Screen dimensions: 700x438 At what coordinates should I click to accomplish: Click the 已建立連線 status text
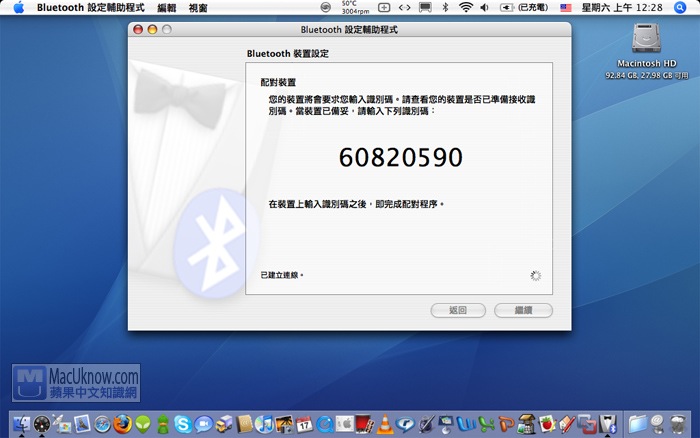click(x=282, y=275)
